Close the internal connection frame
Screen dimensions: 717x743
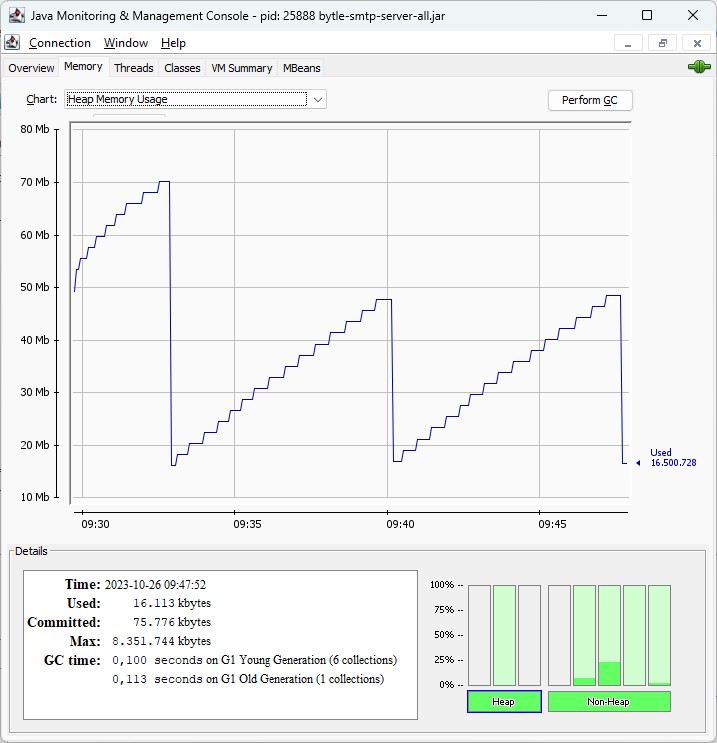tap(695, 43)
